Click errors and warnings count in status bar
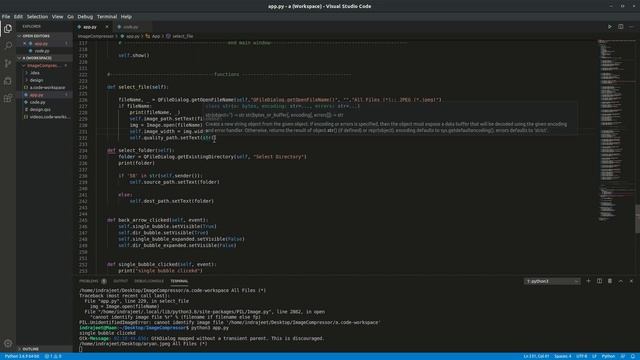Viewport: 640px width, 360px height. coord(53,356)
